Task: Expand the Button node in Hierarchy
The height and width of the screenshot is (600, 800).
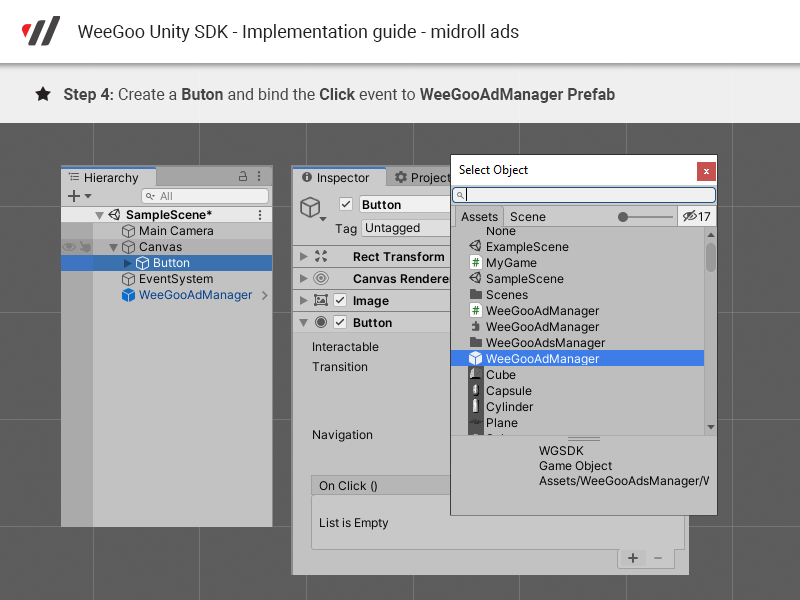Action: (x=128, y=263)
